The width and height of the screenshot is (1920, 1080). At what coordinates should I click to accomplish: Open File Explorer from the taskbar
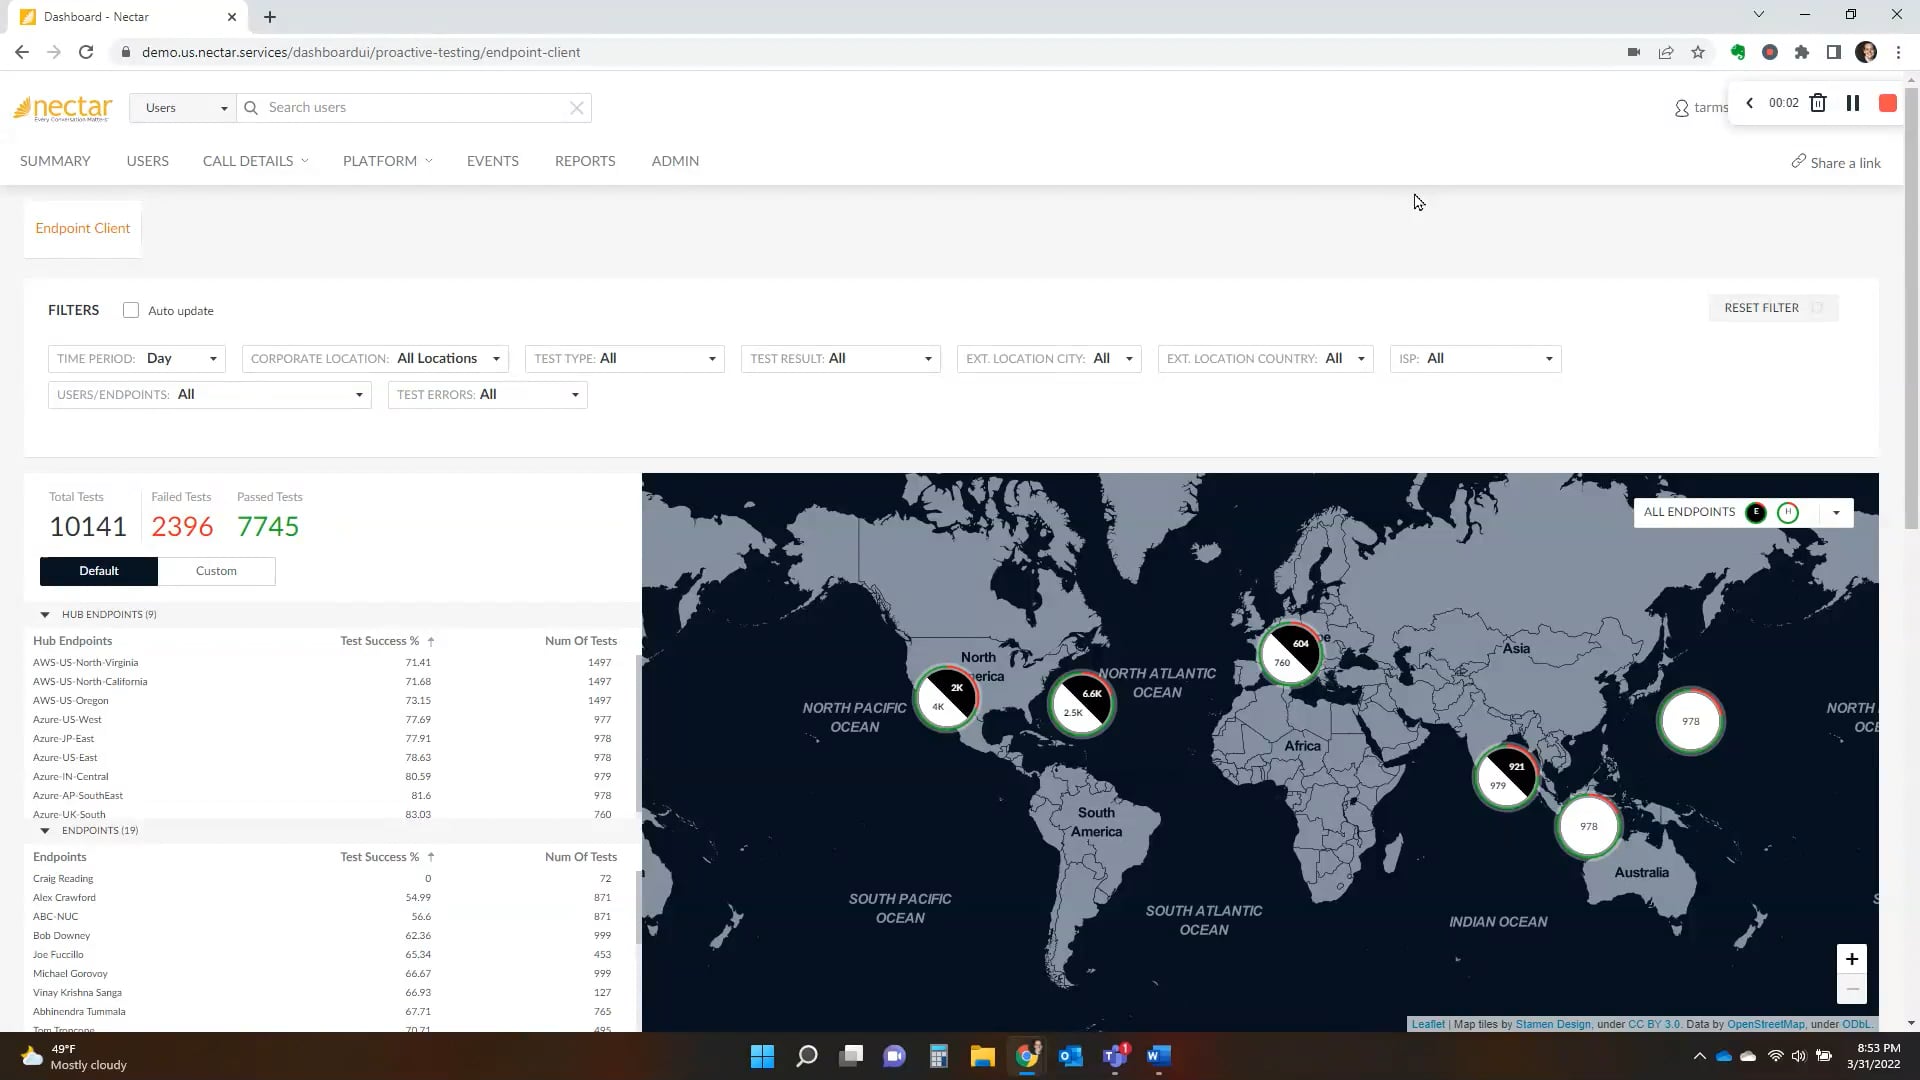click(982, 1056)
